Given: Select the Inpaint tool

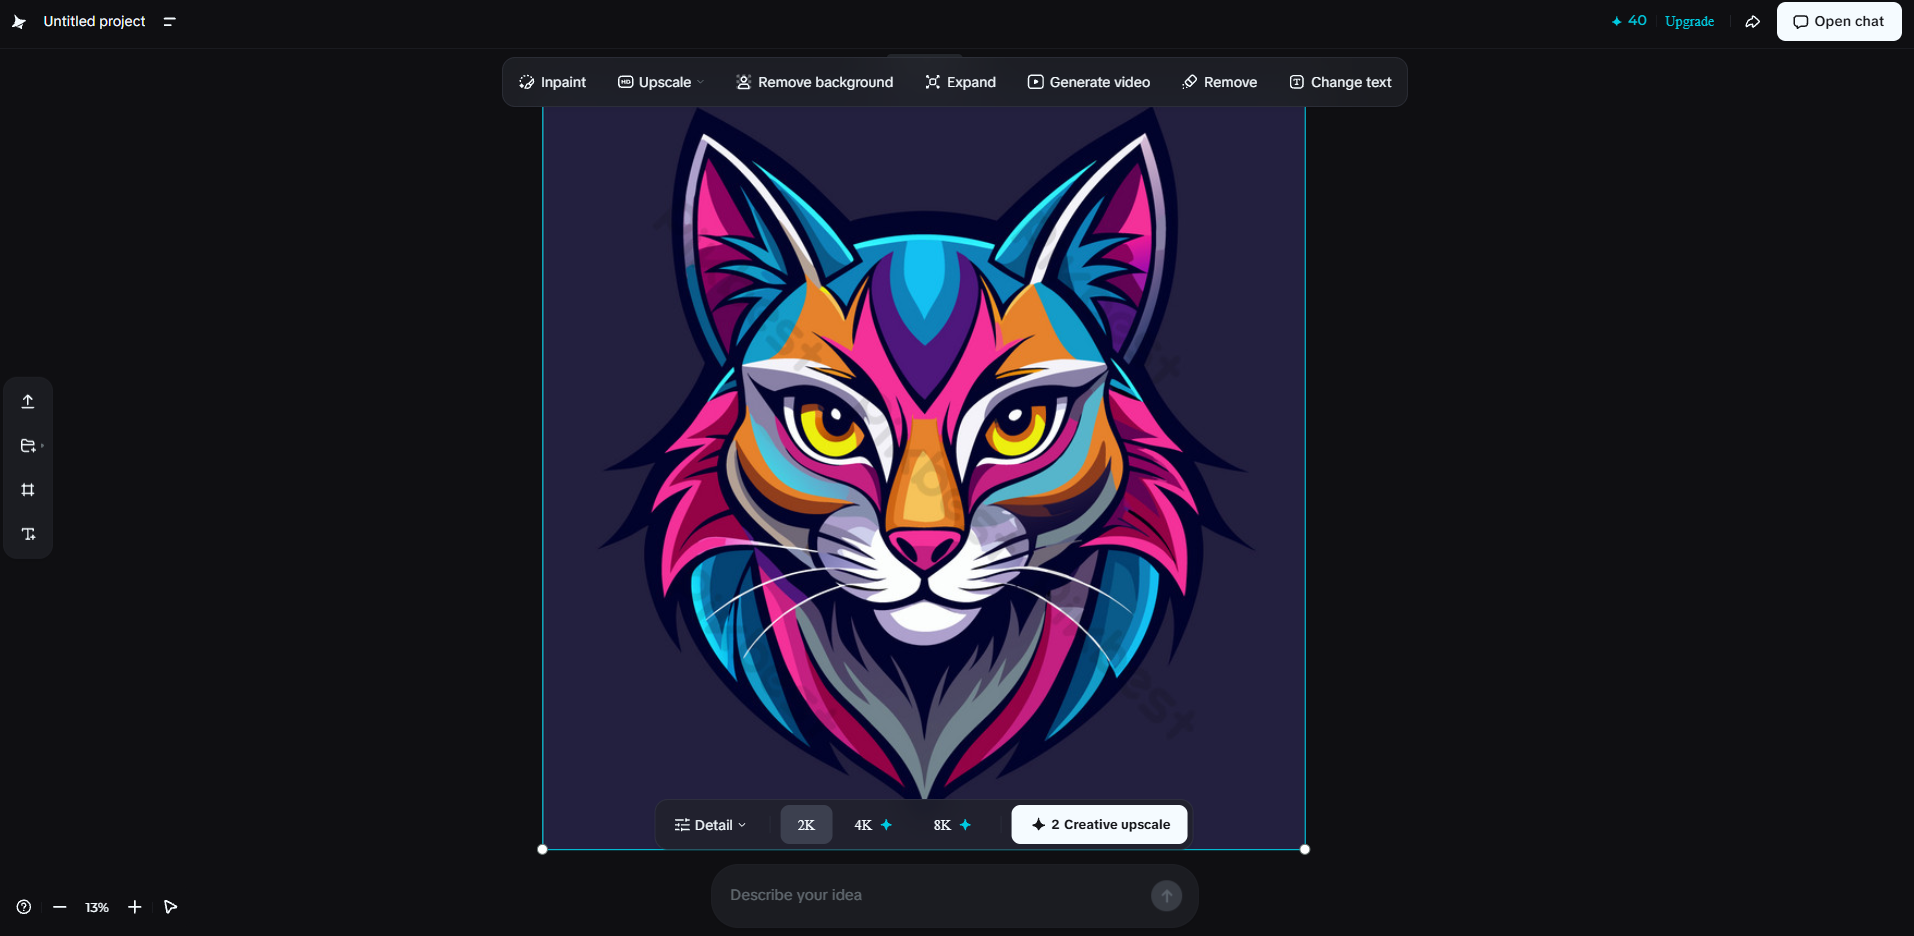Looking at the screenshot, I should coord(553,82).
